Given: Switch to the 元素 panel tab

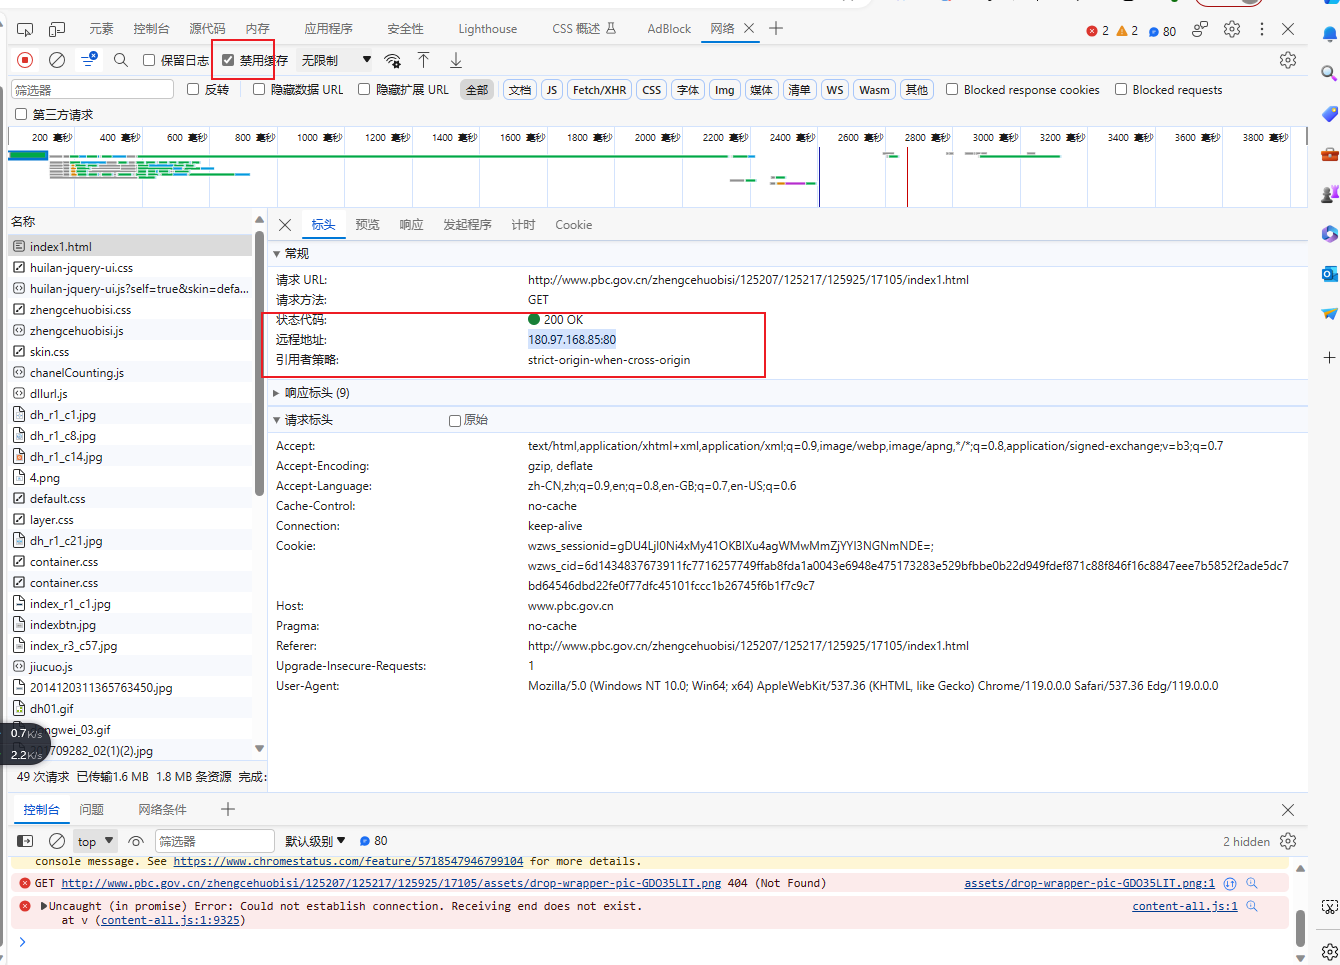Looking at the screenshot, I should click(101, 29).
